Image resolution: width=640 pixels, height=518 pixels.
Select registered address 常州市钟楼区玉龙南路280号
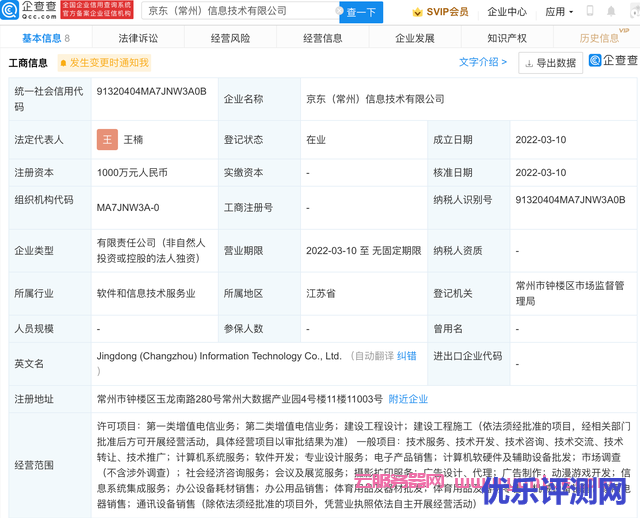(x=240, y=399)
